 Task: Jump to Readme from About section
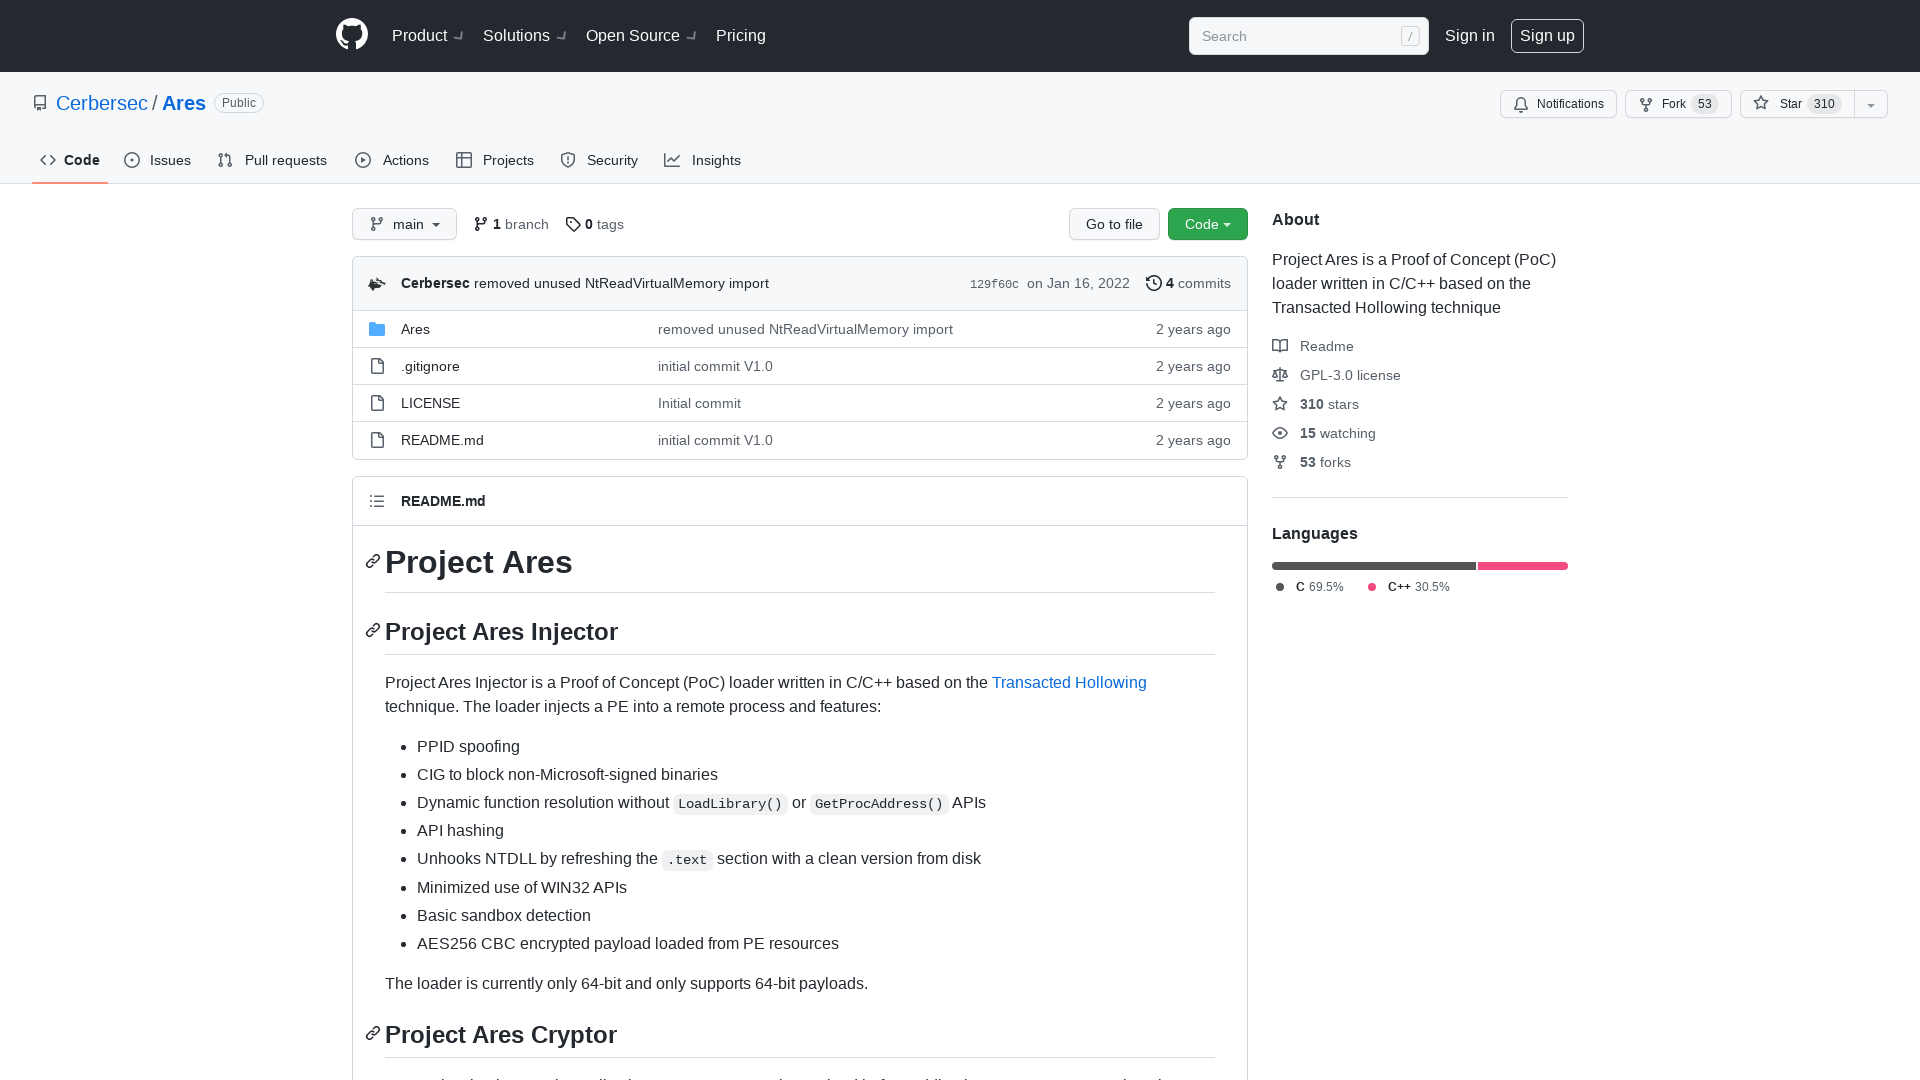1313,346
